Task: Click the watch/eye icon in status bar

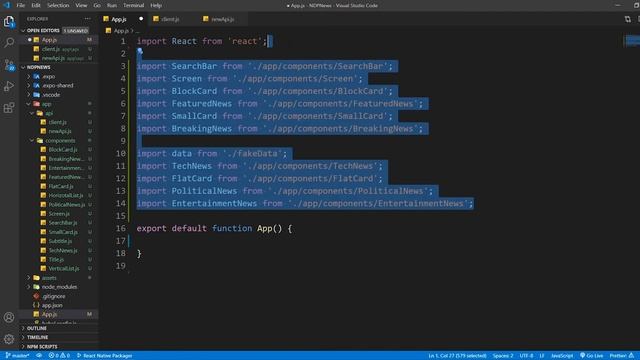Action: 39,356
